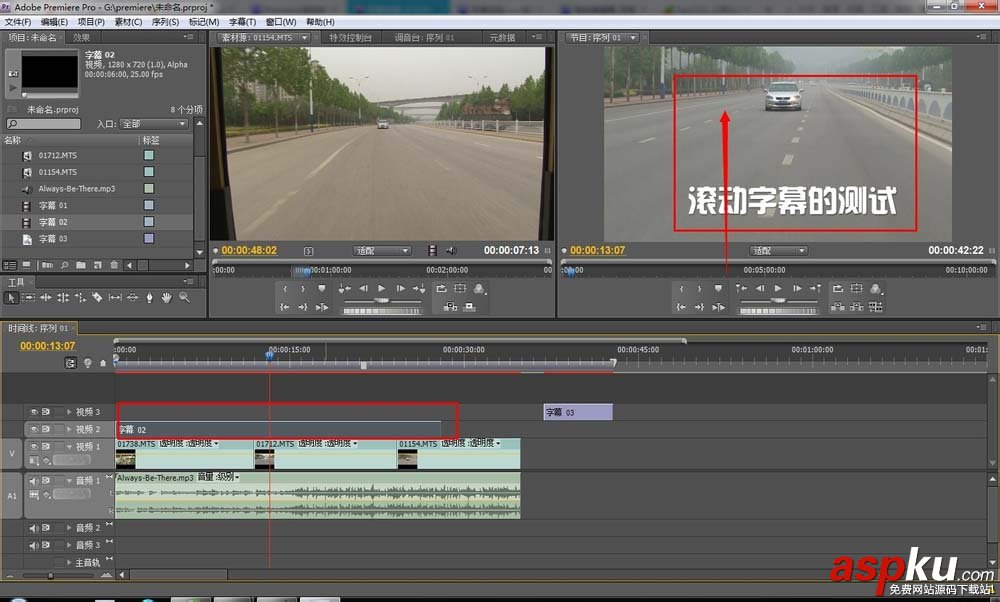Expand the 主音轨 master track
1000x602 pixels.
click(x=69, y=562)
